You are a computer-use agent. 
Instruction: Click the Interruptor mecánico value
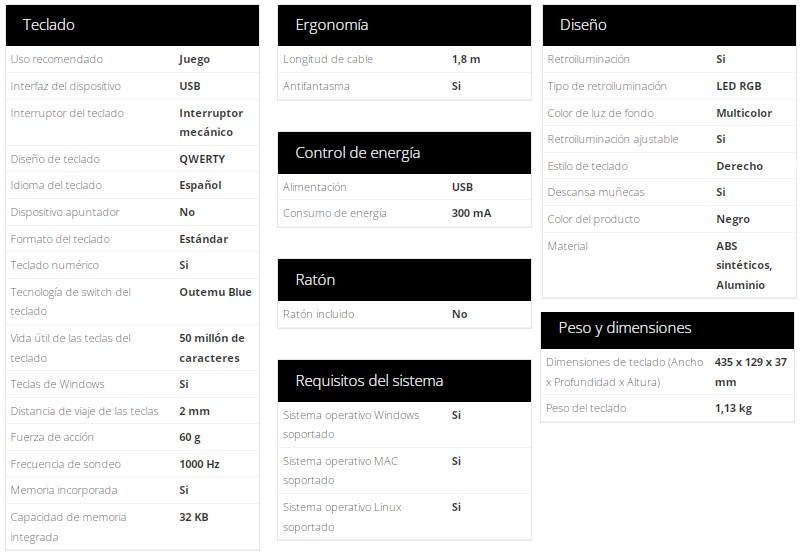pos(211,123)
